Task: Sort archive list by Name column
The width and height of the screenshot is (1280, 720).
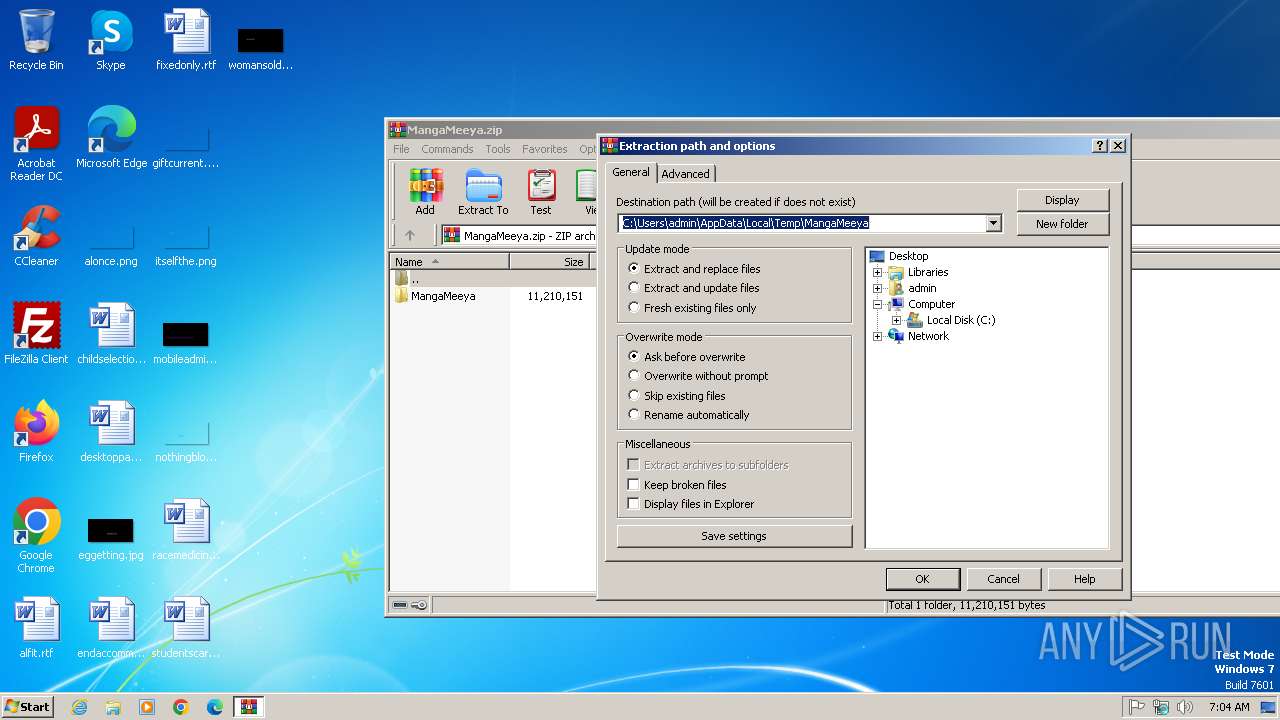Action: click(450, 262)
